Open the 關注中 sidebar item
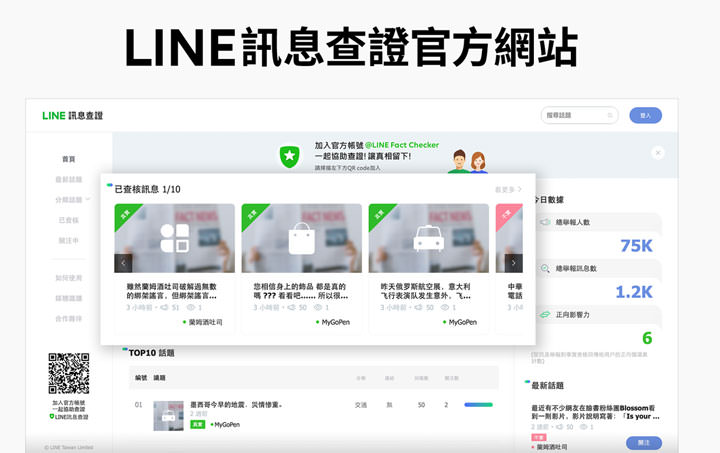The width and height of the screenshot is (720, 453). click(69, 240)
